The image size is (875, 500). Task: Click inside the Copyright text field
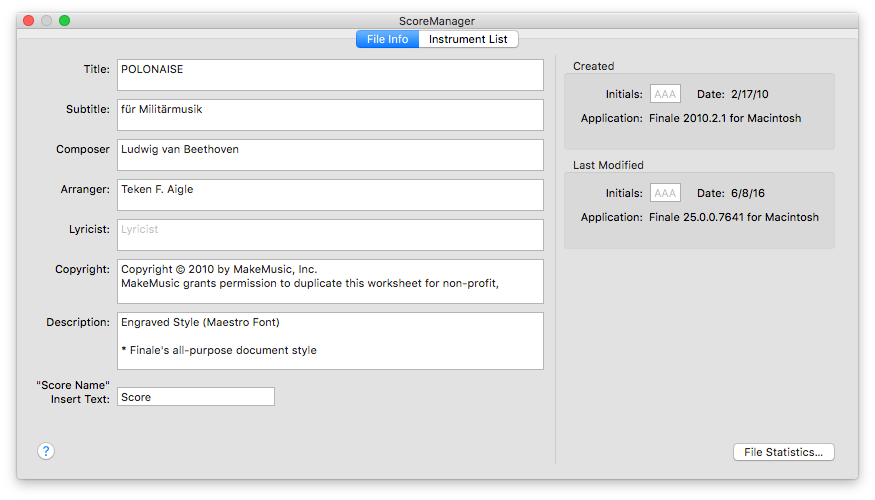pos(330,281)
